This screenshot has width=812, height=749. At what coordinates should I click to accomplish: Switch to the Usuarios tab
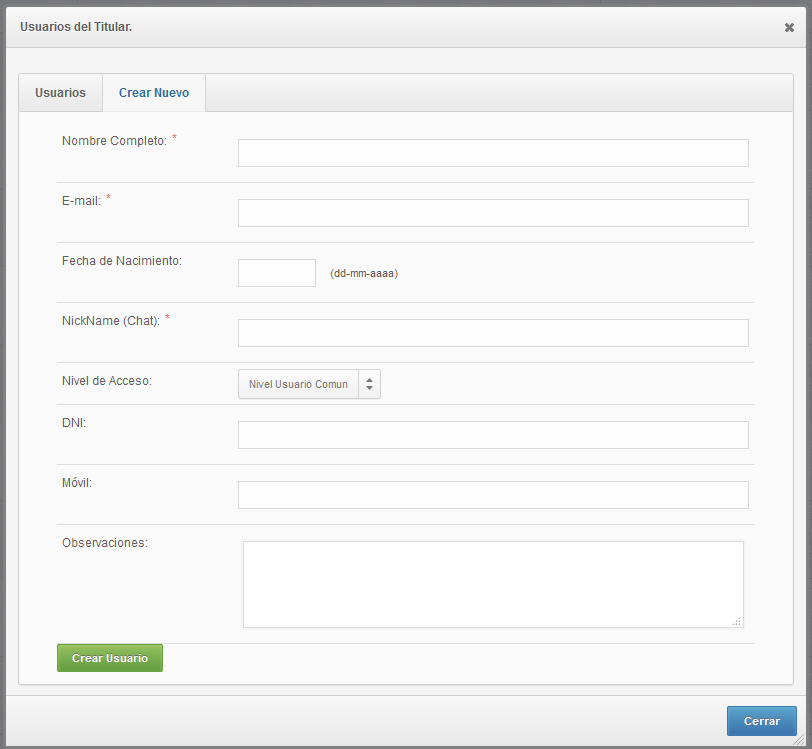pos(61,93)
